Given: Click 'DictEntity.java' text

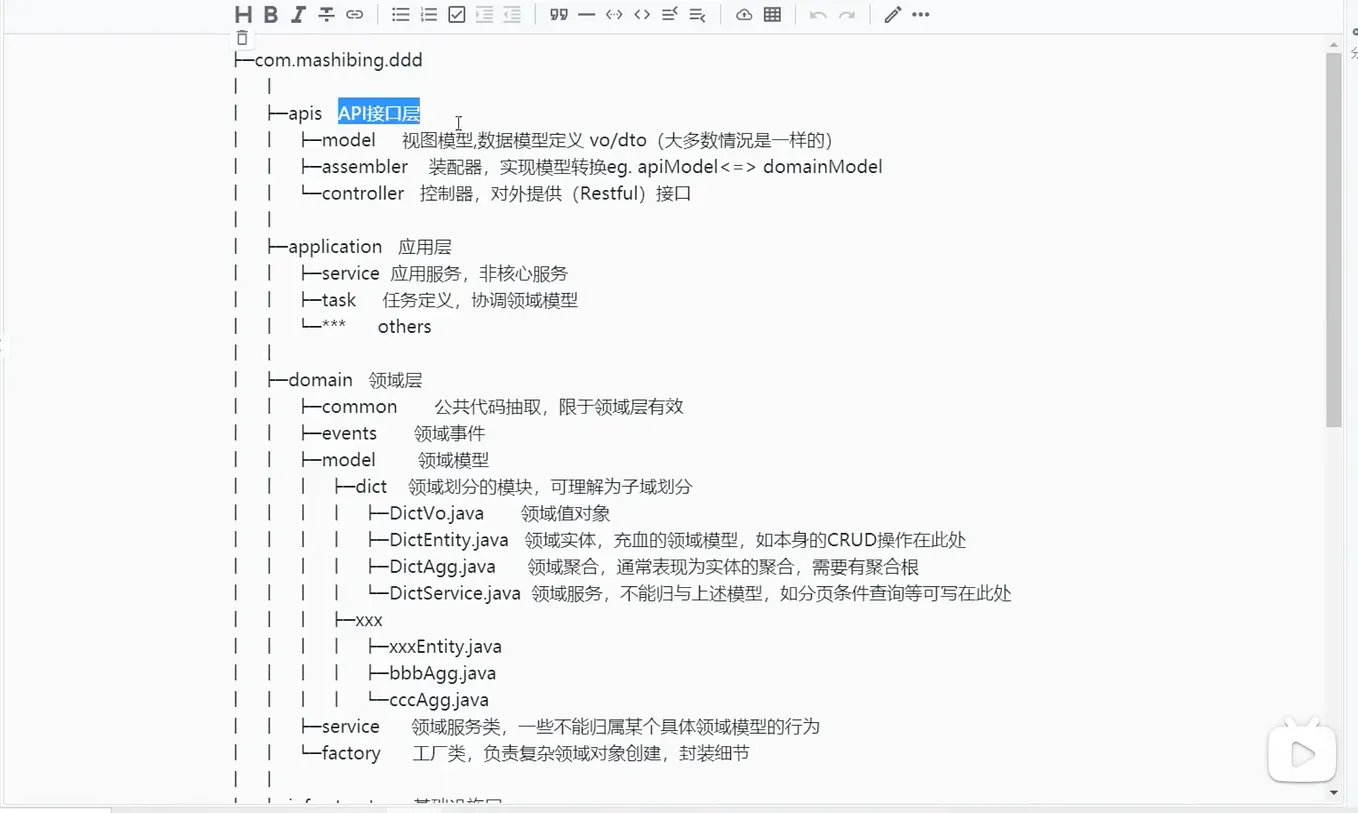Looking at the screenshot, I should point(449,540).
